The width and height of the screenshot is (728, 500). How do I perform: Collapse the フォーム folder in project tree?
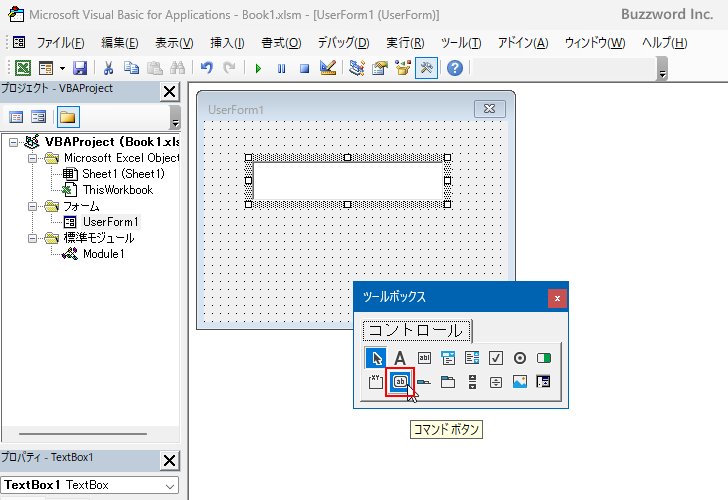tap(34, 206)
